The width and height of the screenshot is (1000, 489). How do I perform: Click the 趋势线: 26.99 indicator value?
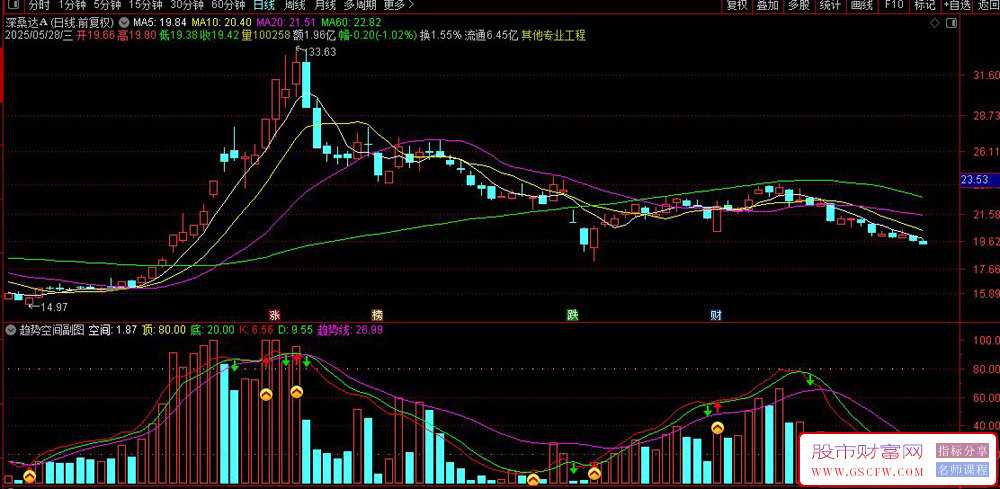point(349,330)
